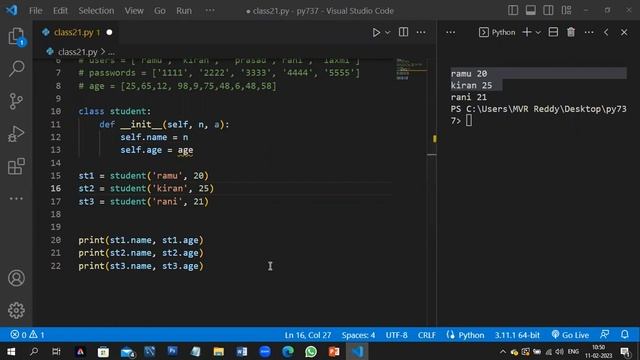Image resolution: width=640 pixels, height=360 pixels.
Task: Click the underlined 'age' on line 13
Action: 185,150
